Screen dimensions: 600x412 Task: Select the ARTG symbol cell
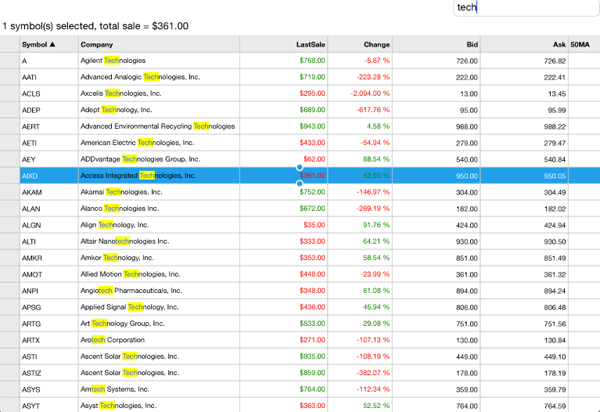49,324
